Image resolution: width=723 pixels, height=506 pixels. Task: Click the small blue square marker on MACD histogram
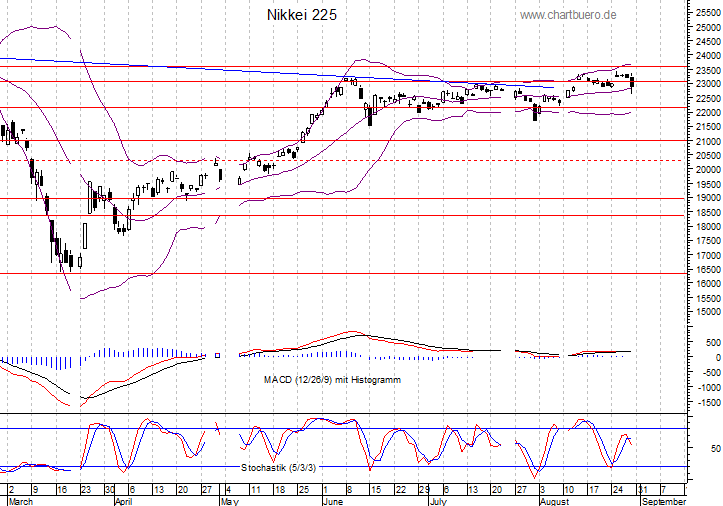pos(218,356)
